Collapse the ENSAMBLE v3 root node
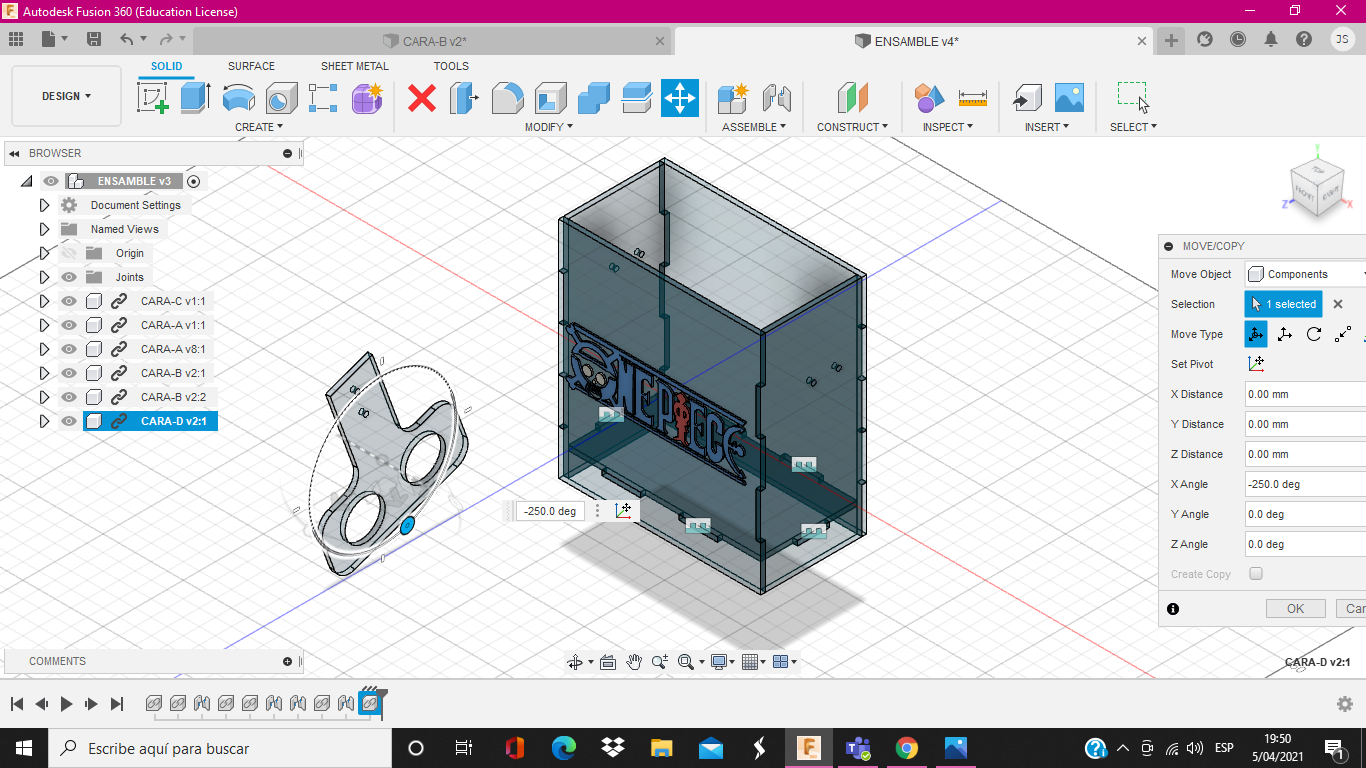 (x=26, y=181)
